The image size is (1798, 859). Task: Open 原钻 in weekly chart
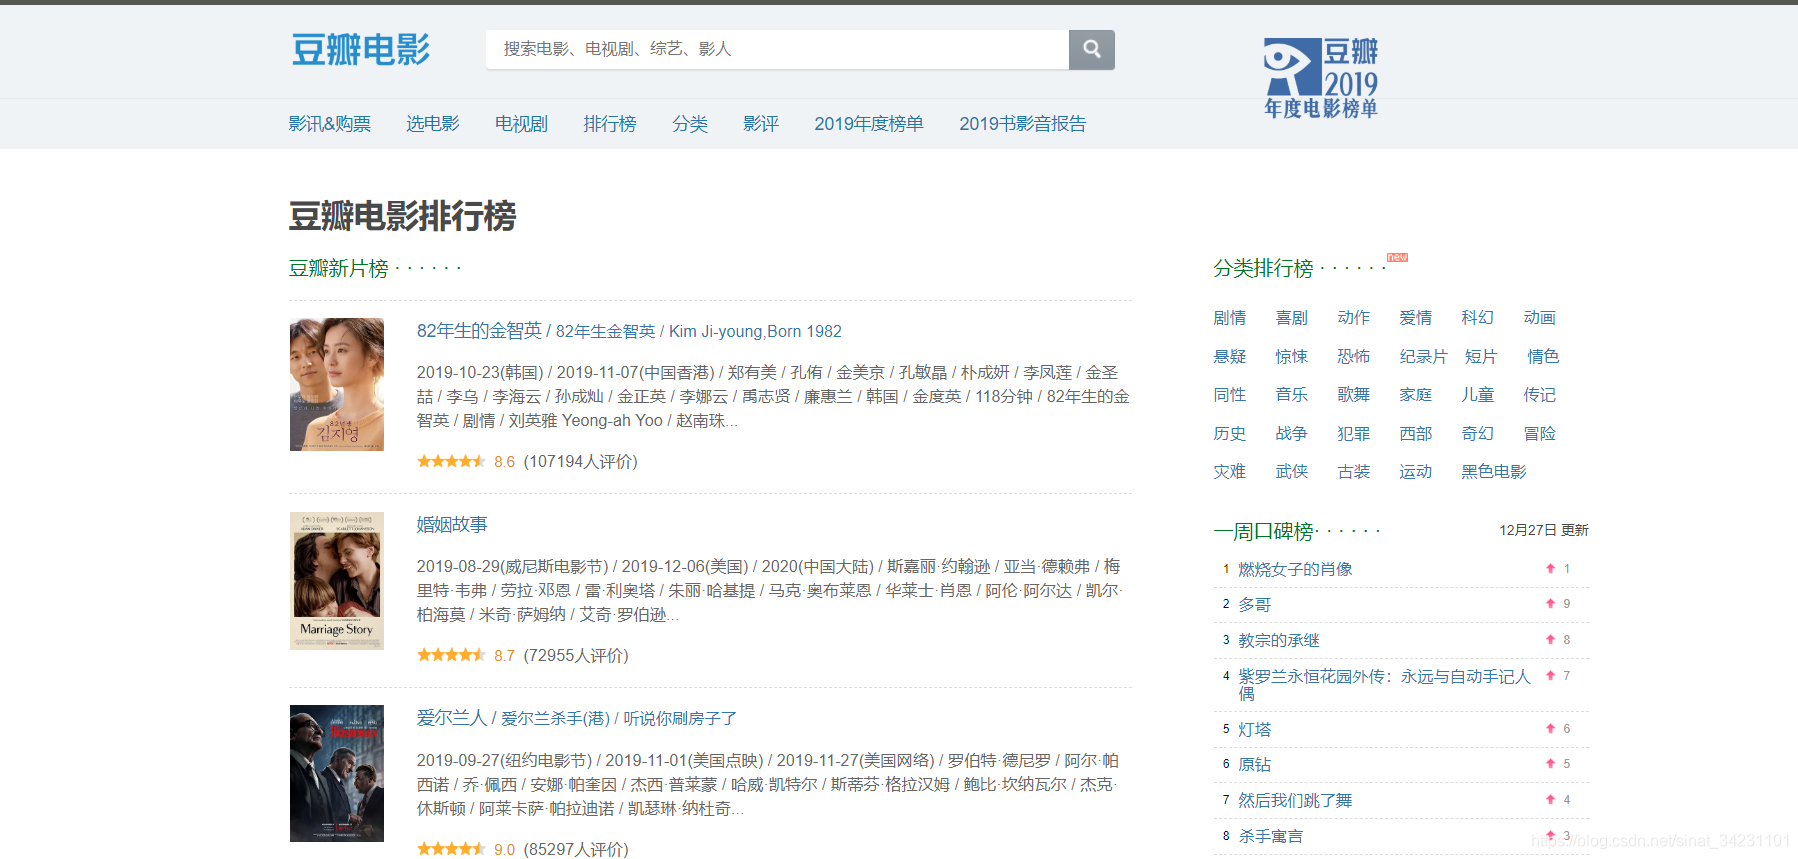pyautogui.click(x=1255, y=765)
